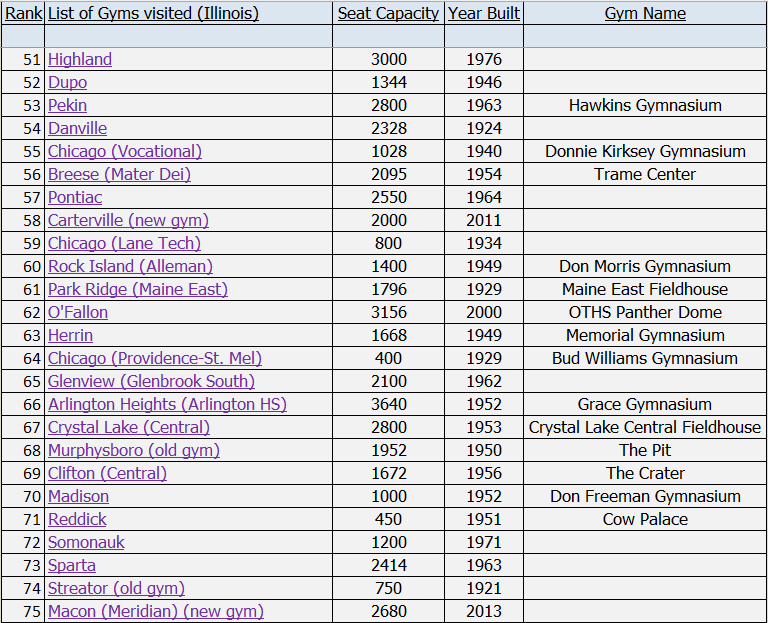768x623 pixels.
Task: Select The Crater gym name cell
Action: [645, 474]
